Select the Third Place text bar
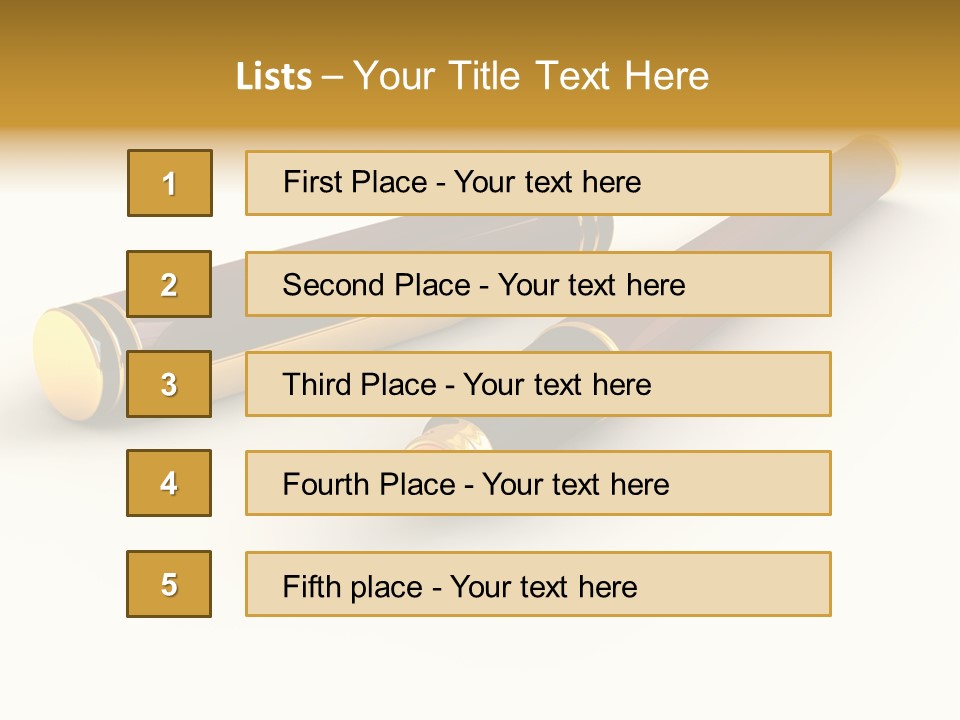 [x=538, y=384]
